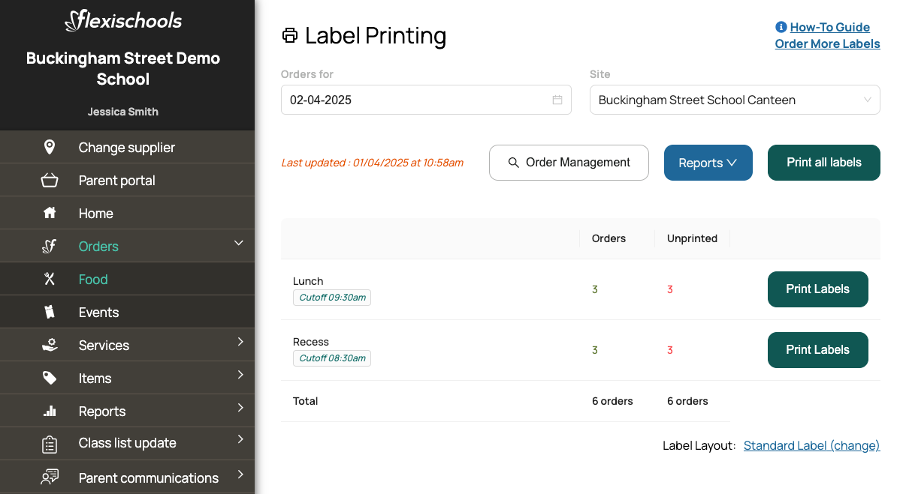Select Events in the sidebar menu
904x494 pixels.
pyautogui.click(x=99, y=312)
